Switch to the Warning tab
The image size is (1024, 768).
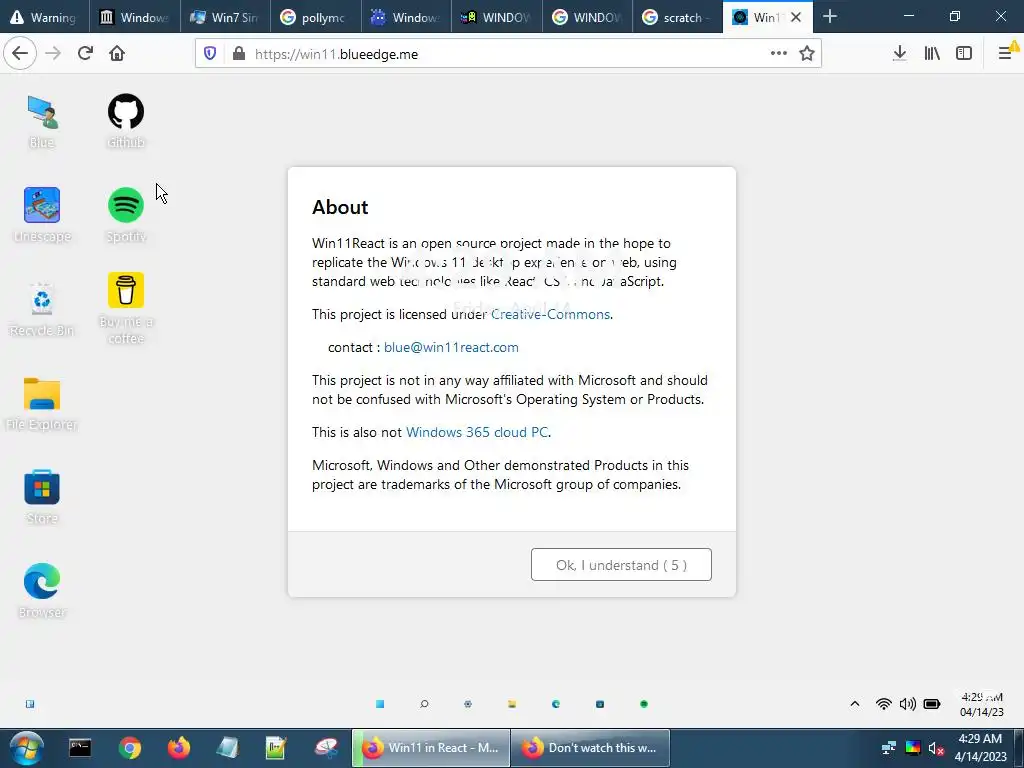coord(45,18)
